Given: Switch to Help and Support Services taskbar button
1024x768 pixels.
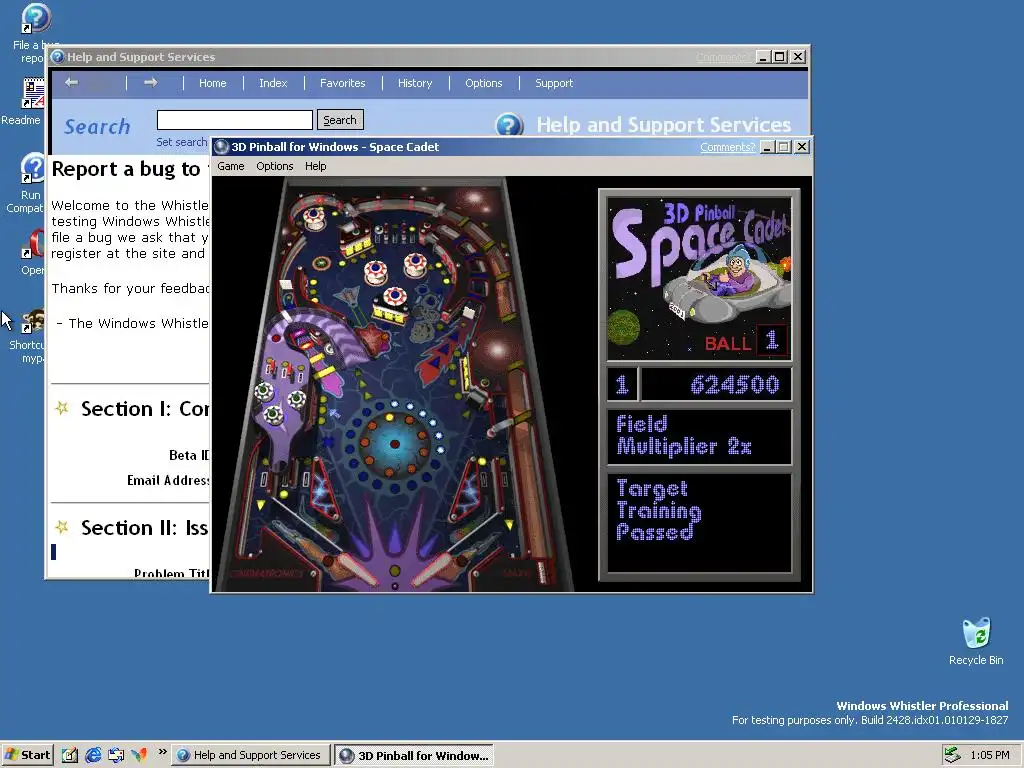Looking at the screenshot, I should point(251,755).
